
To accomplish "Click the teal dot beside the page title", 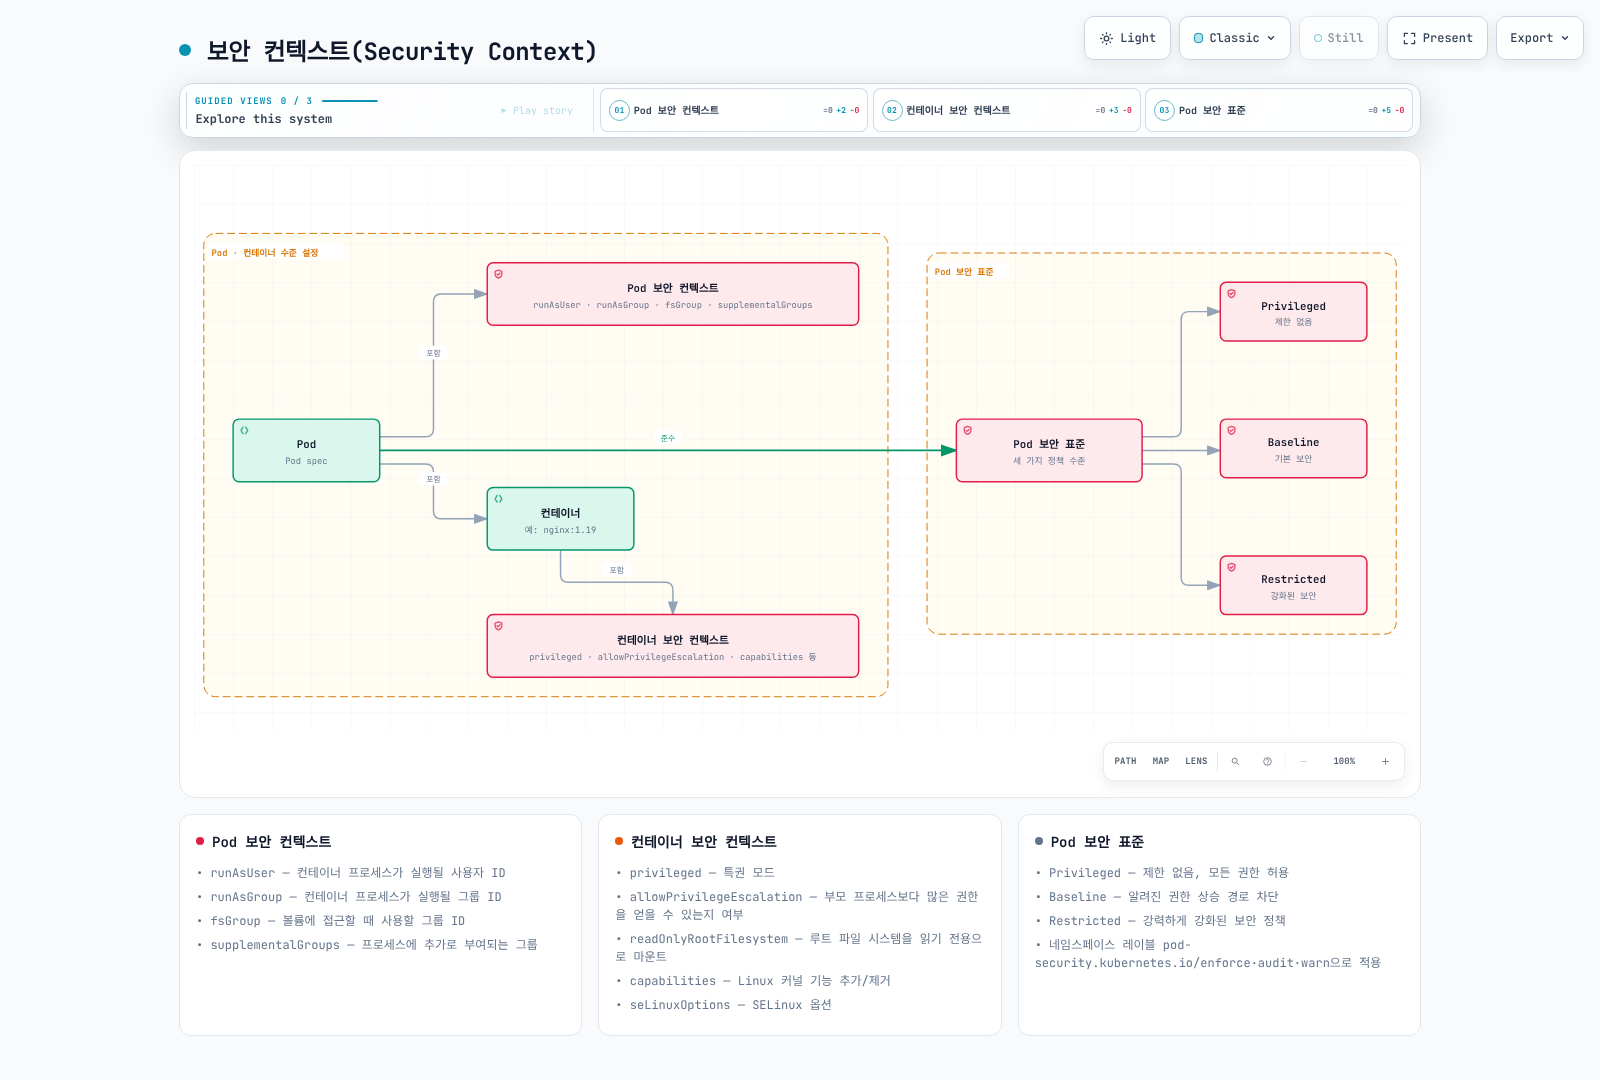I will point(185,50).
